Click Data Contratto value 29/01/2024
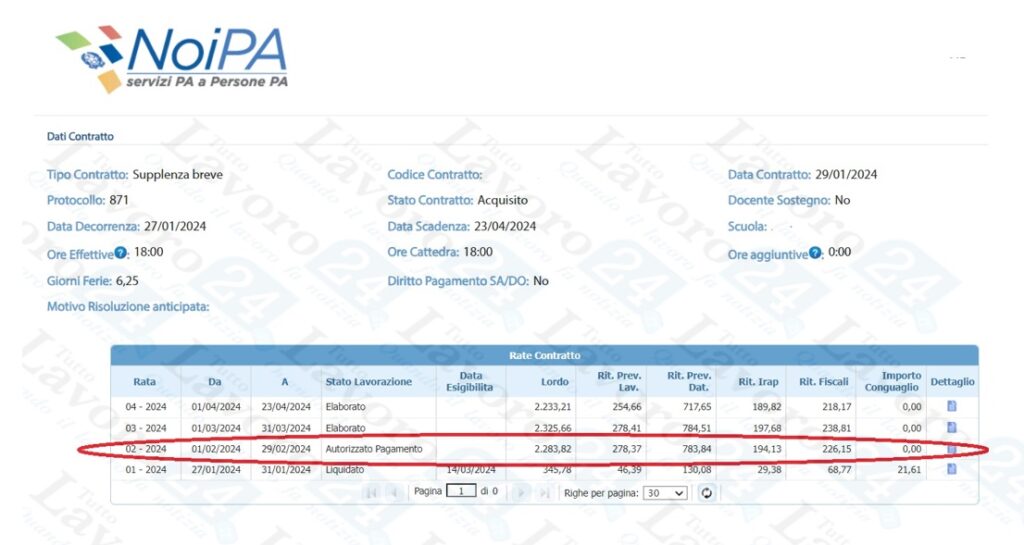Image resolution: width=1024 pixels, height=545 pixels. click(x=846, y=174)
